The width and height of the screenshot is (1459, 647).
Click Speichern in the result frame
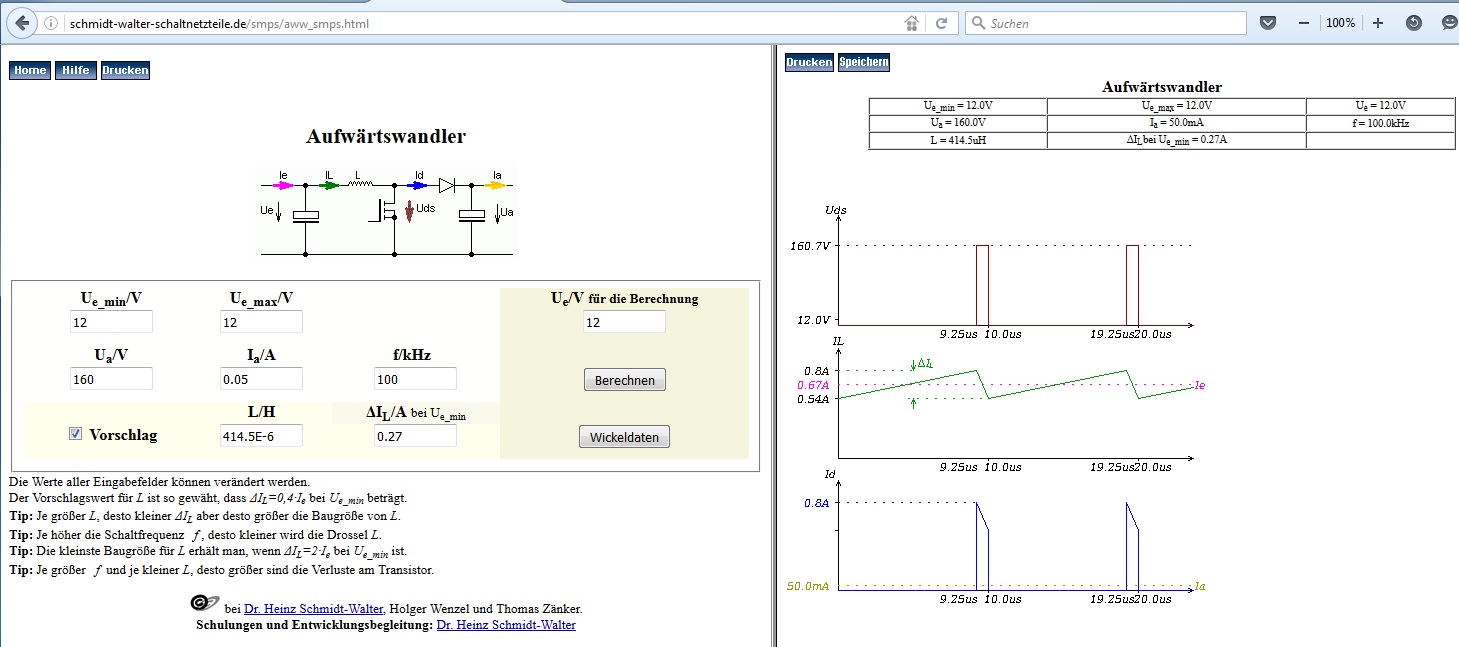(x=863, y=62)
